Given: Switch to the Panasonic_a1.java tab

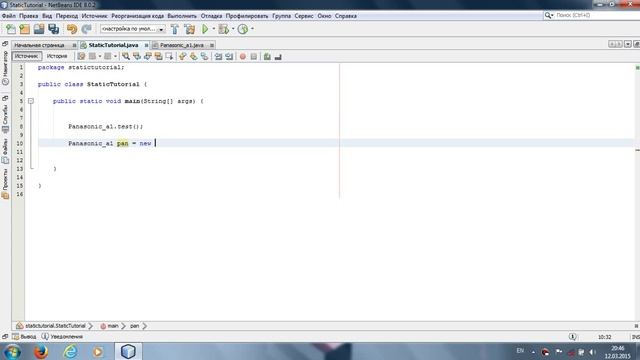Looking at the screenshot, I should (182, 45).
